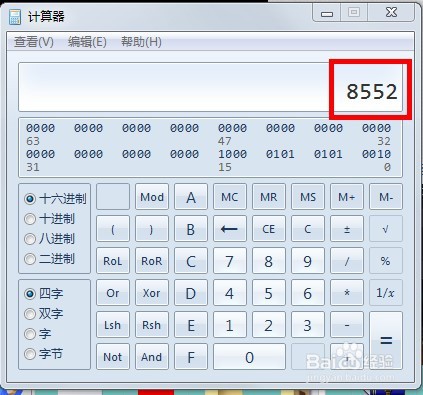Click the number 7 key
The width and height of the screenshot is (423, 395).
(x=230, y=261)
